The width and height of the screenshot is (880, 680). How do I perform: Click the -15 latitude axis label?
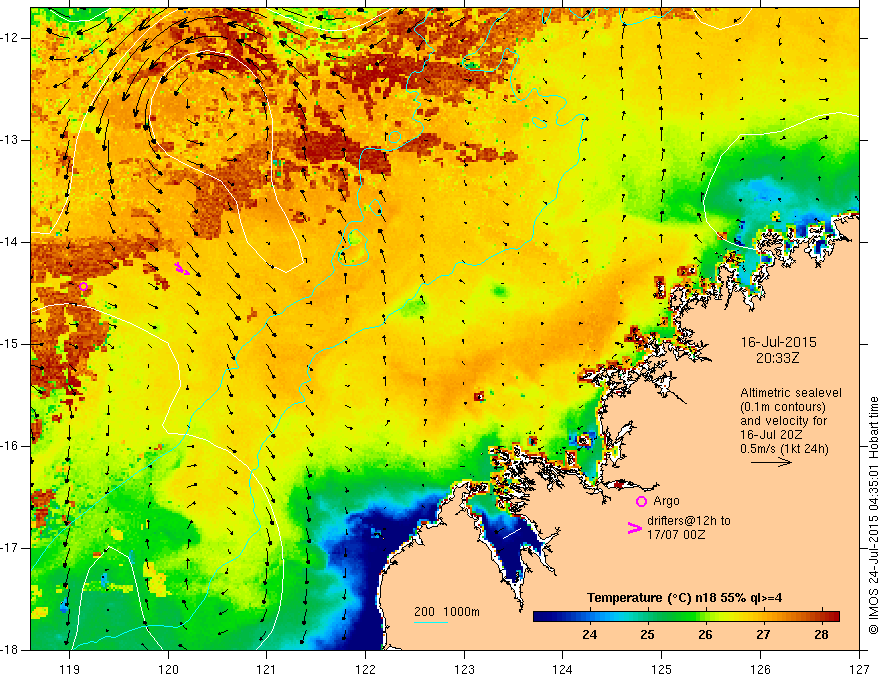[x=10, y=344]
